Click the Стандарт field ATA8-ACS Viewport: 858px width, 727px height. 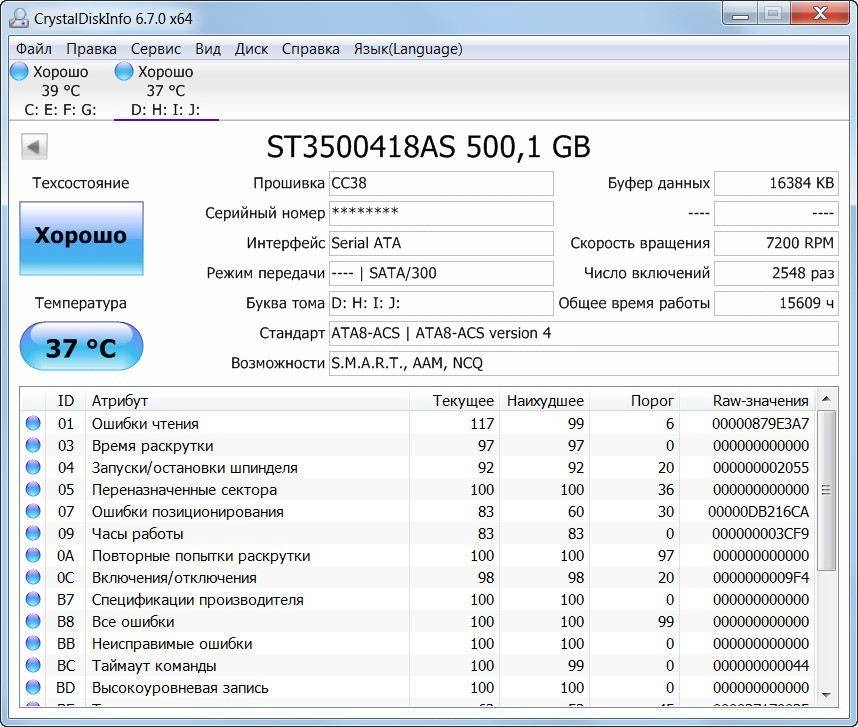pyautogui.click(x=583, y=334)
